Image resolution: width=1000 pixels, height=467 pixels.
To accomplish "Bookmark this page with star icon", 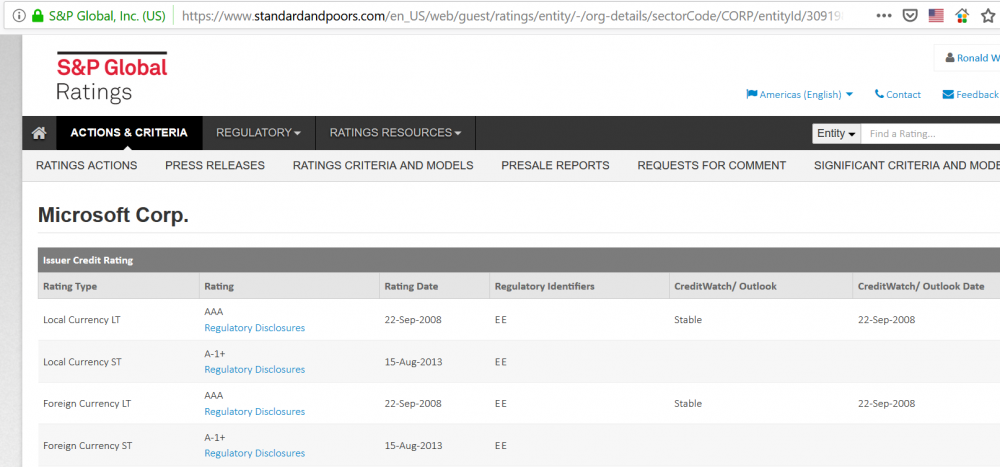I will (x=987, y=16).
